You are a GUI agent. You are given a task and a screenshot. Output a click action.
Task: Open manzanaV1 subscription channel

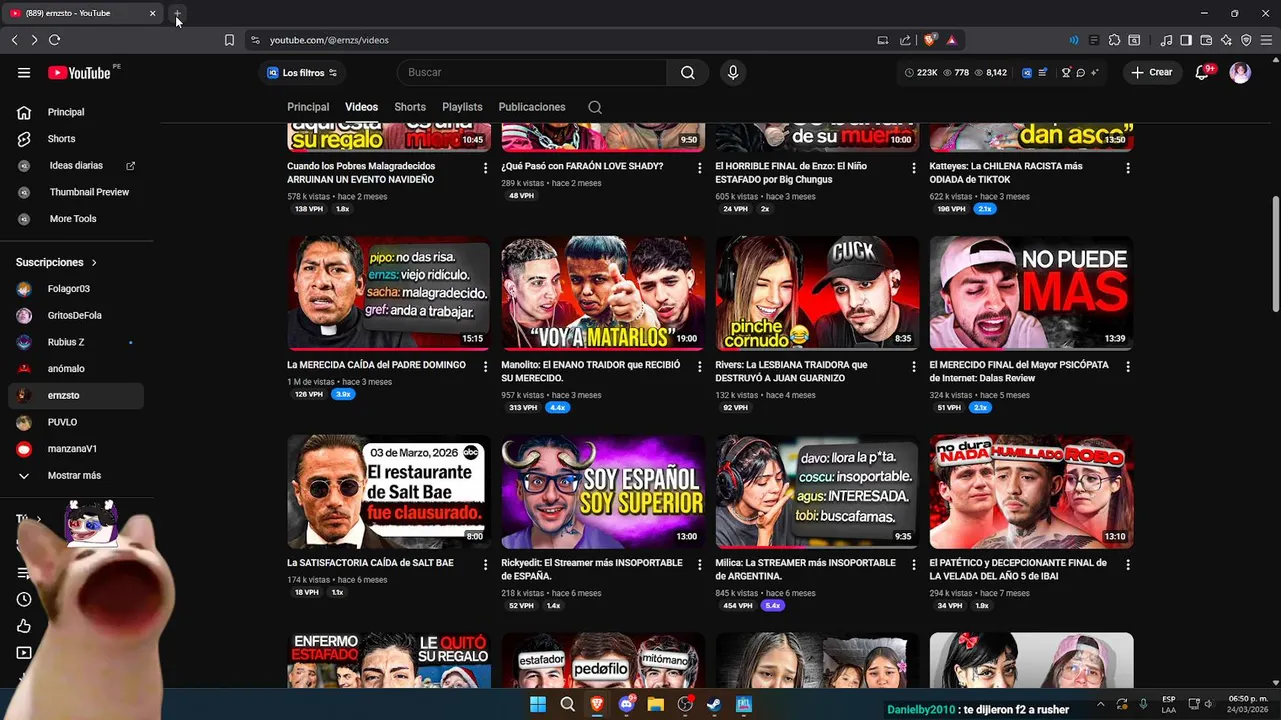click(76, 449)
